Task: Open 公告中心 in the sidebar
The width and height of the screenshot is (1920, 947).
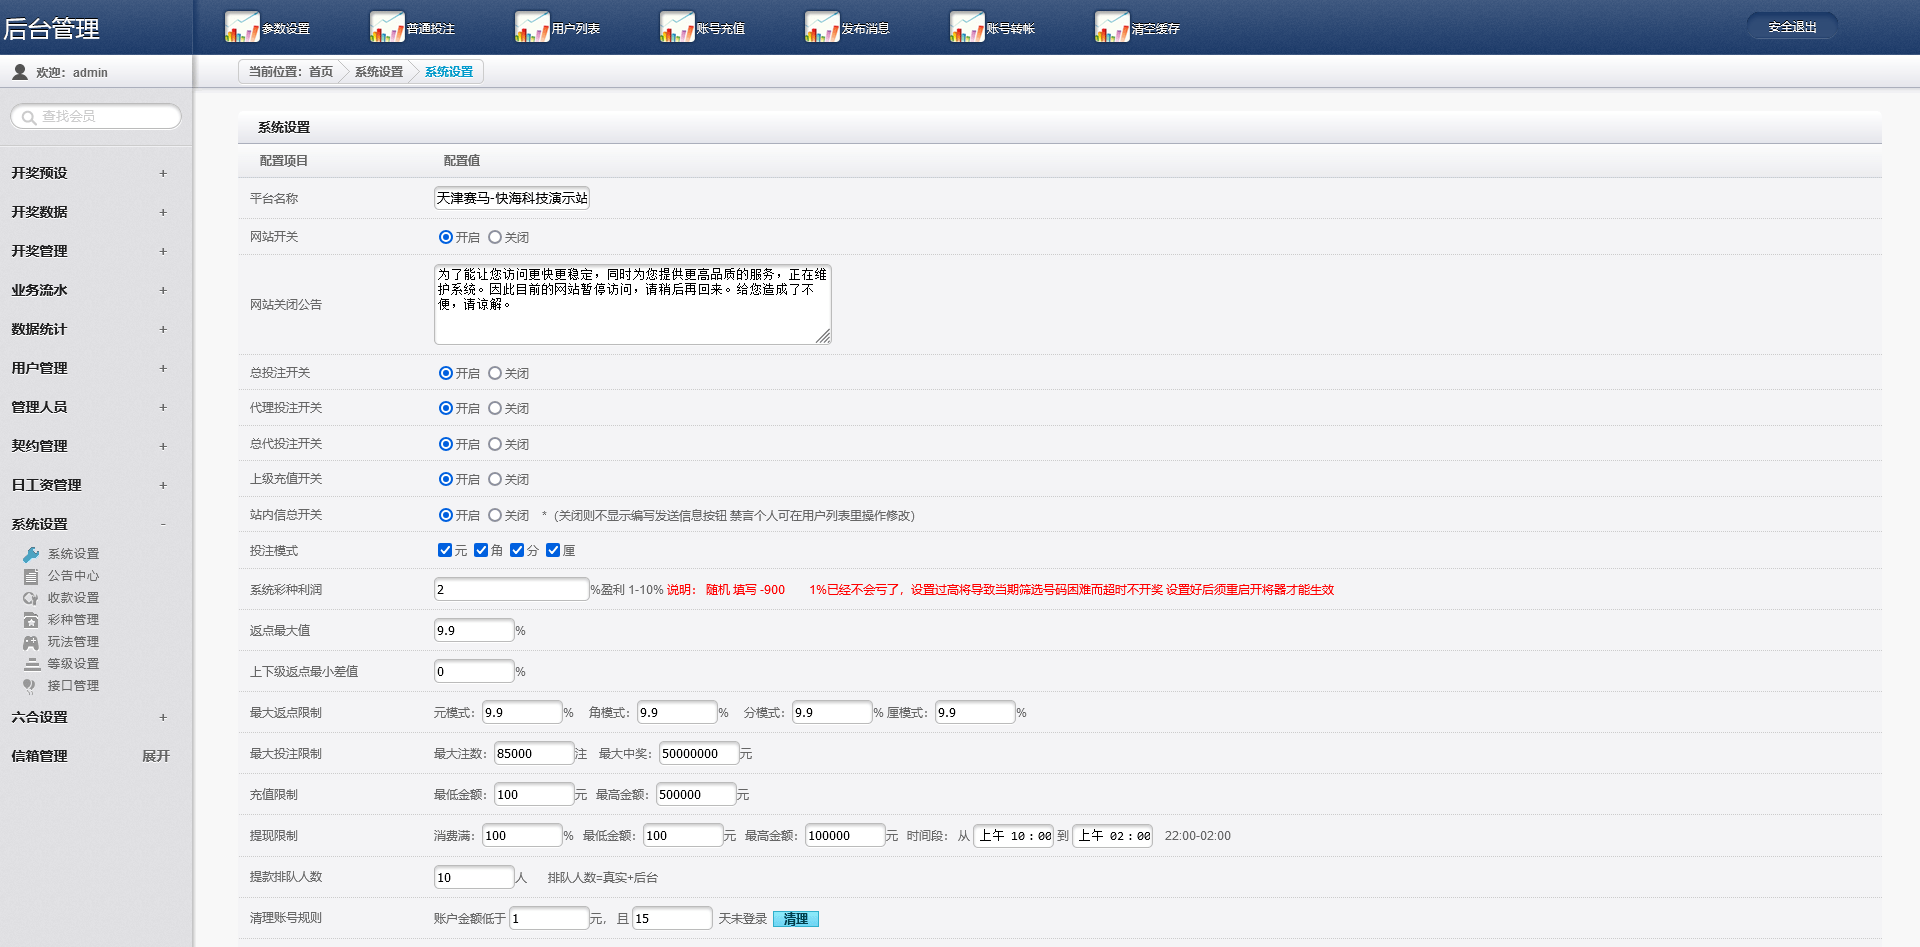Action: [x=73, y=576]
